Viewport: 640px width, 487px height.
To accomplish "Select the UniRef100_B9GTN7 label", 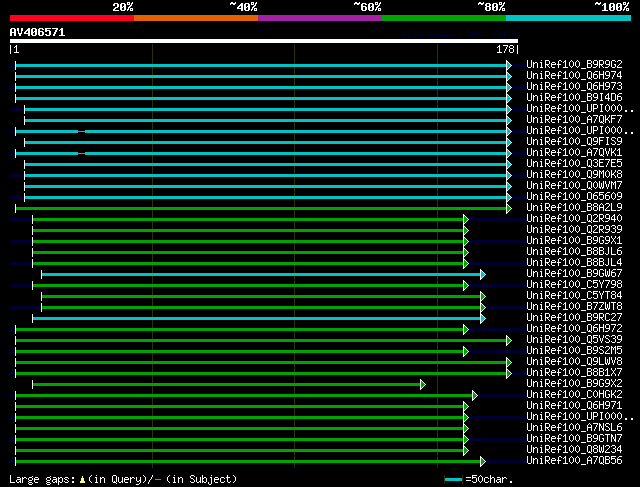I will click(574, 439).
